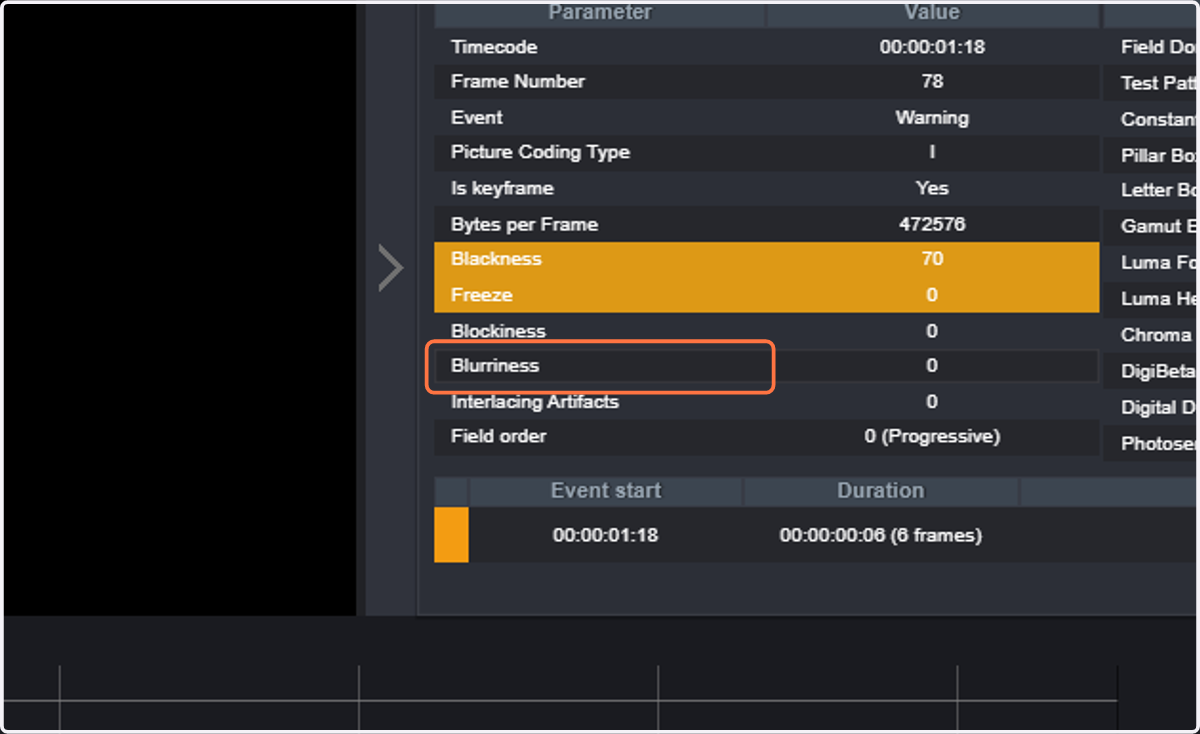Viewport: 1200px width, 734px height.
Task: Select the Is keyframe row
Action: (766, 189)
